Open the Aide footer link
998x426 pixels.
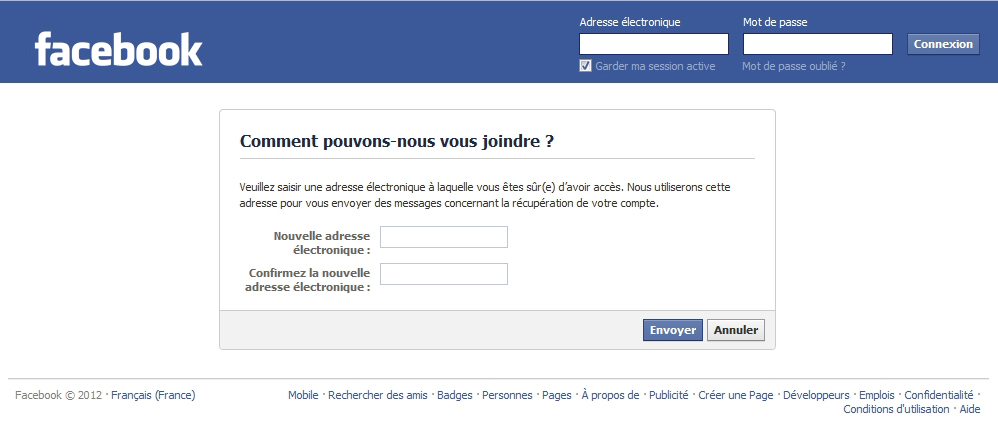click(970, 409)
